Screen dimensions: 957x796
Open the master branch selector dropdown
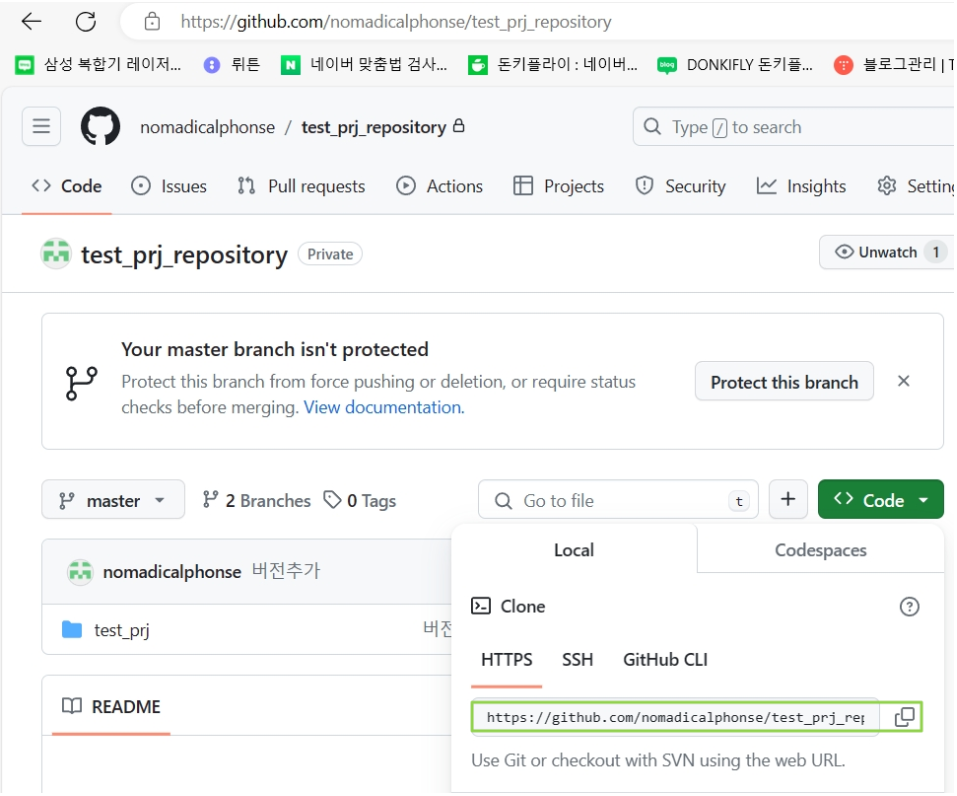(x=113, y=499)
